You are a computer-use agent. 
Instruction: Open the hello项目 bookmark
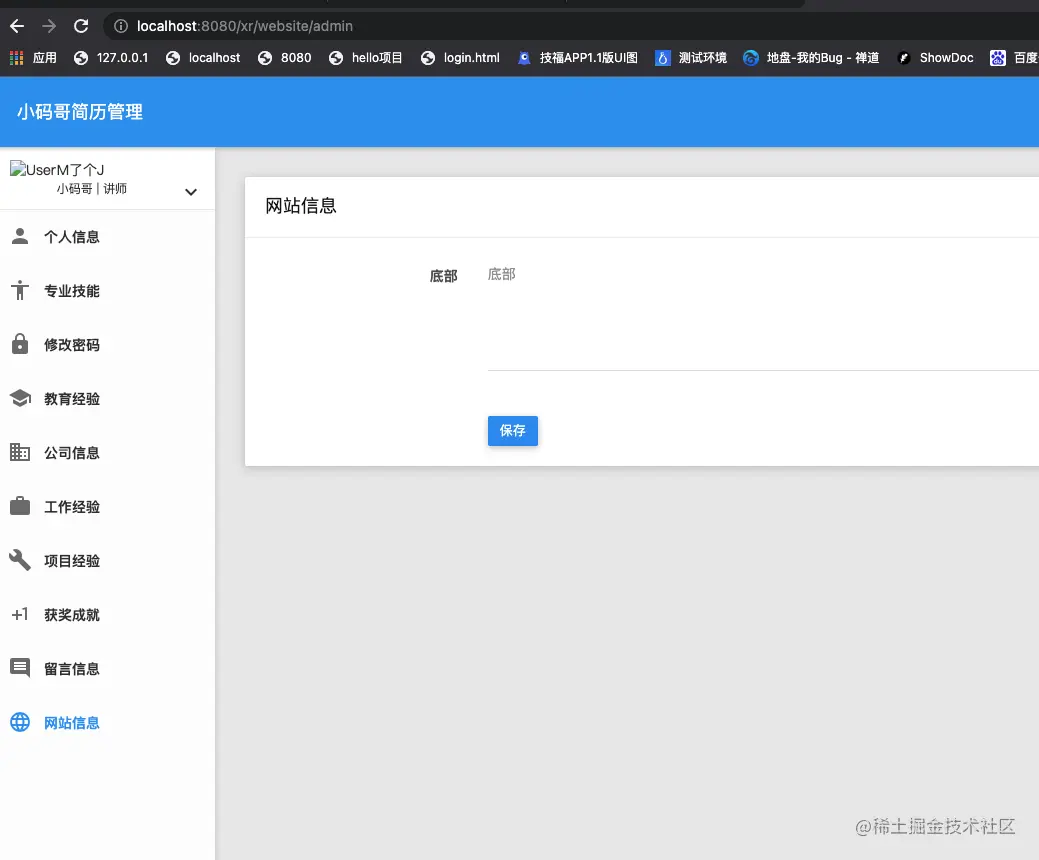click(365, 58)
